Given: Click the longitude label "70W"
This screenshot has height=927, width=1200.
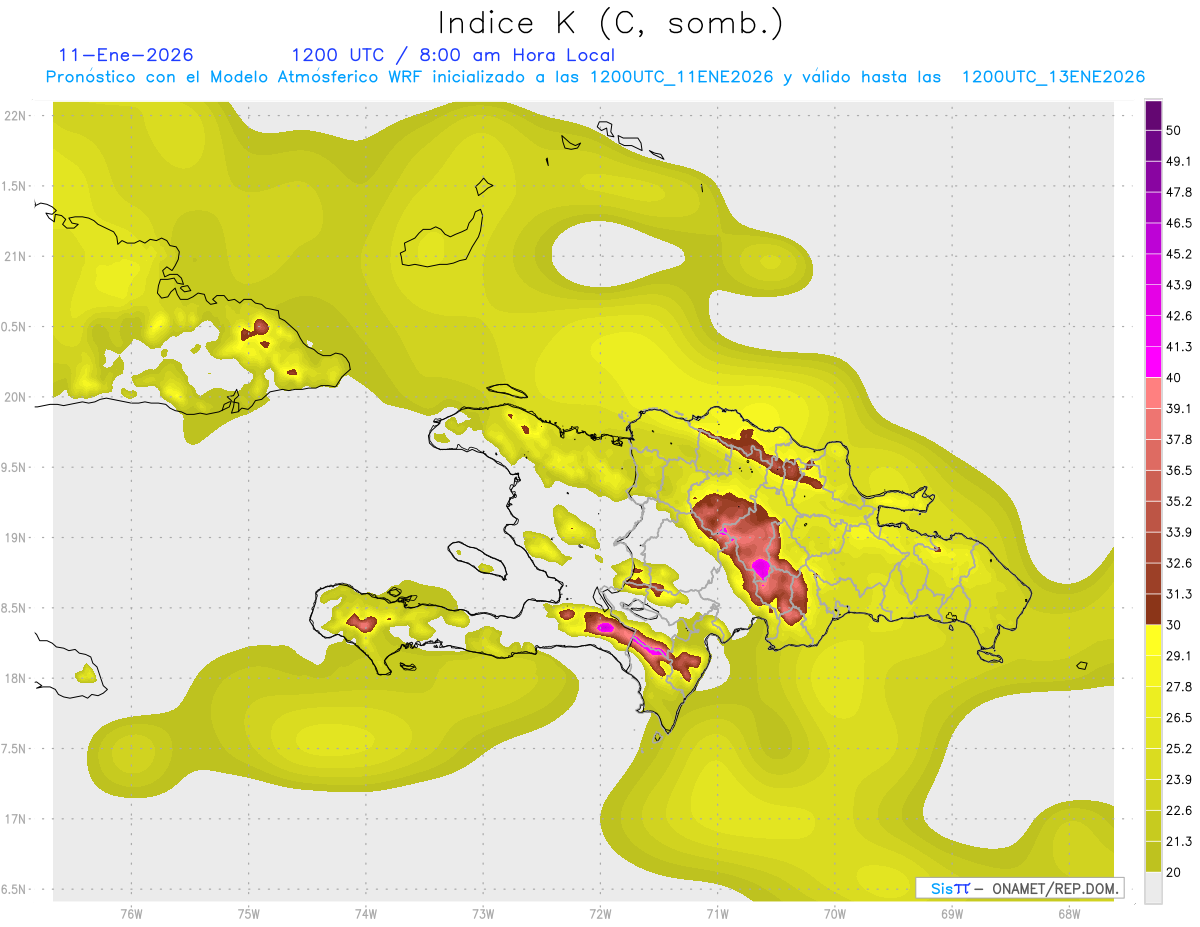Looking at the screenshot, I should point(834,914).
